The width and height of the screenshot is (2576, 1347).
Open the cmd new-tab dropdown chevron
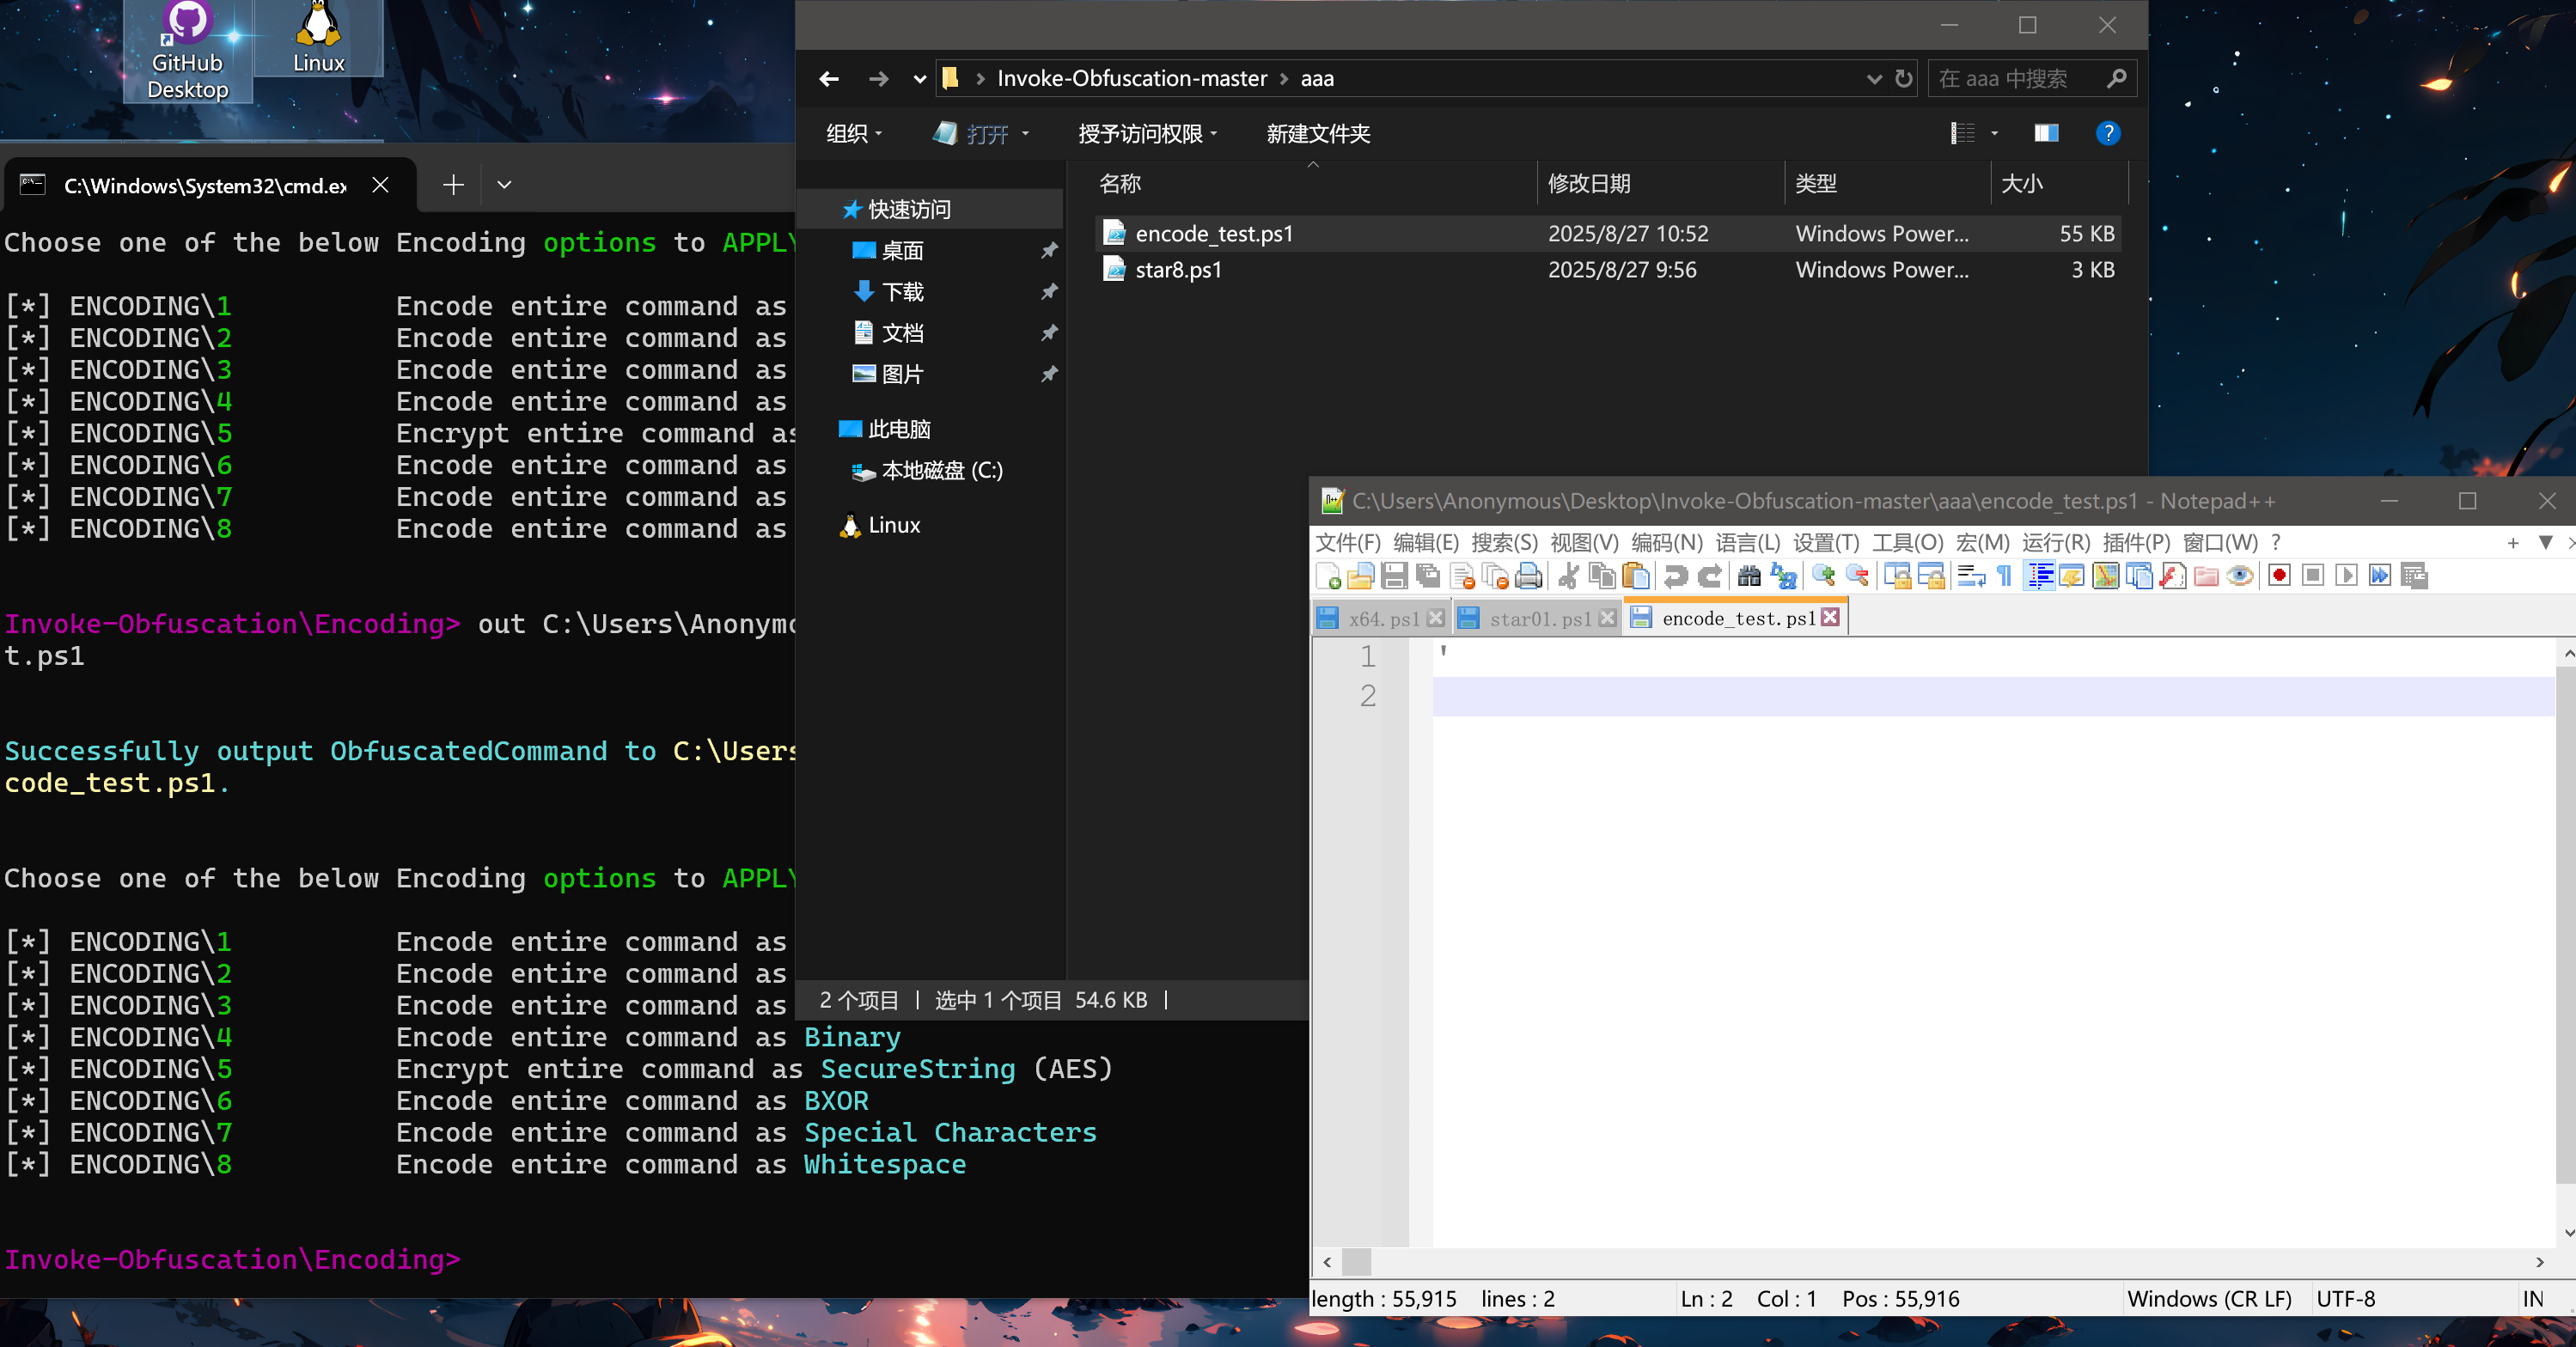point(504,184)
